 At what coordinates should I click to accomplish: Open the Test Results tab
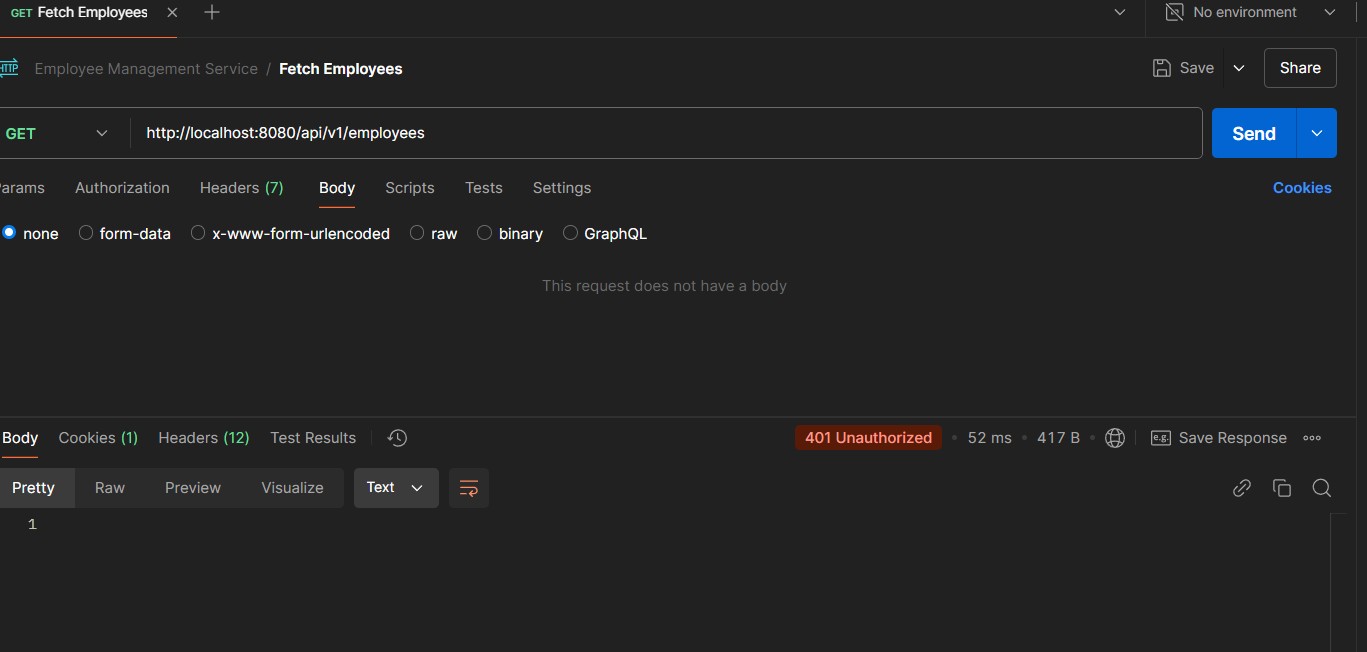(313, 438)
